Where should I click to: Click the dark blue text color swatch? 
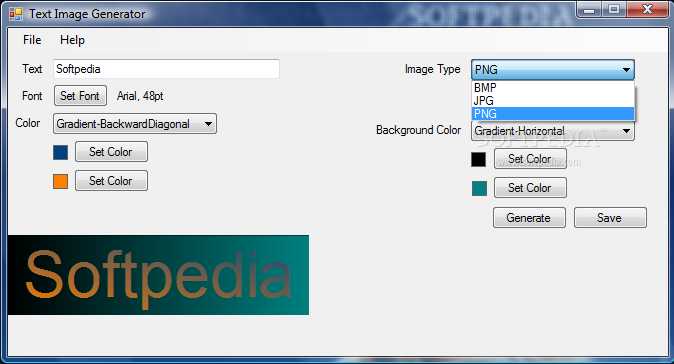pyautogui.click(x=61, y=152)
